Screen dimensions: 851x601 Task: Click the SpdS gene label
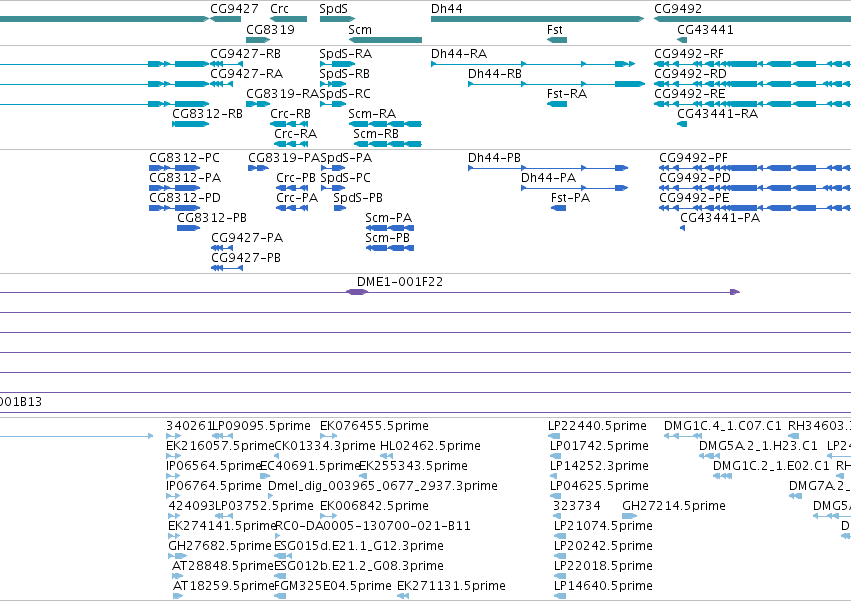(x=333, y=9)
